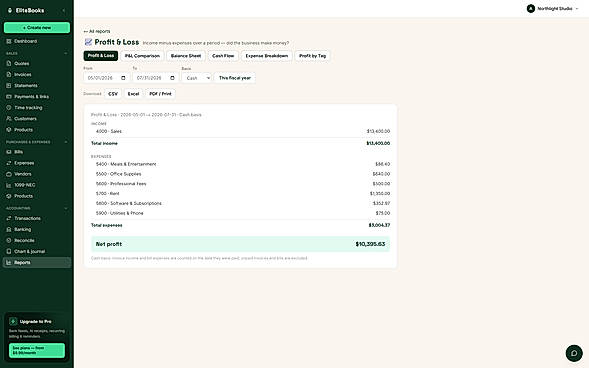The image size is (589, 368).
Task: Click the PDF / Print button
Action: click(x=160, y=94)
